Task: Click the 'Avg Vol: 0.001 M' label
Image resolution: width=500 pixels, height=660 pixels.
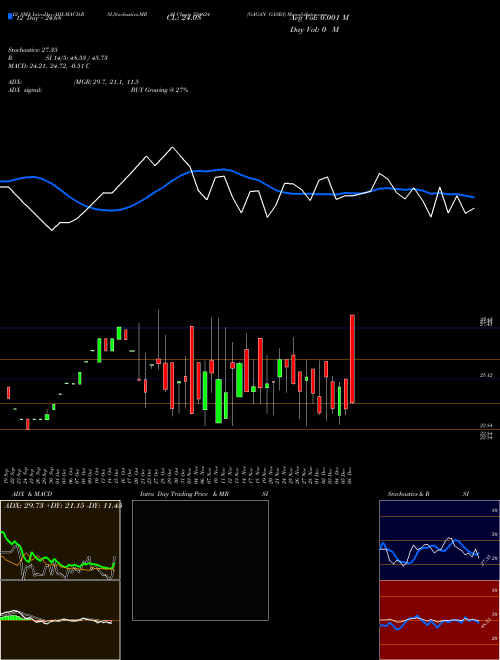Action: 319,18
